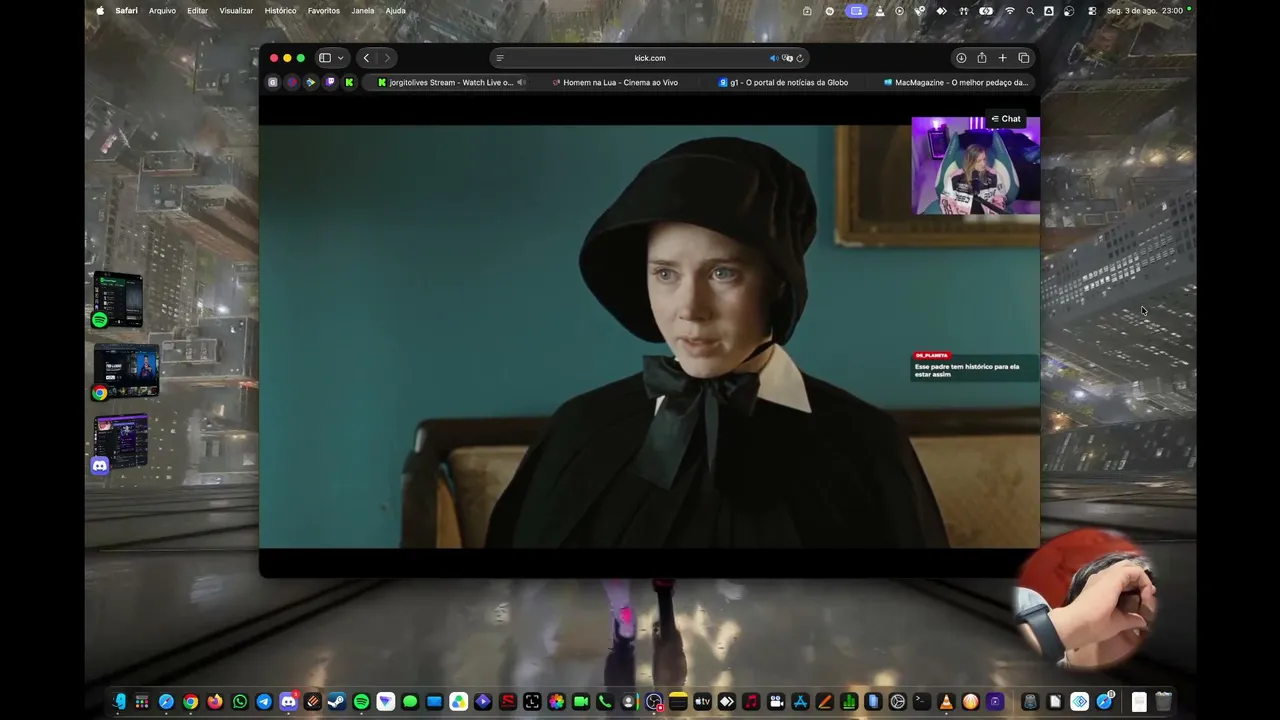
Task: Open a new Safari tab
Action: [x=1003, y=58]
